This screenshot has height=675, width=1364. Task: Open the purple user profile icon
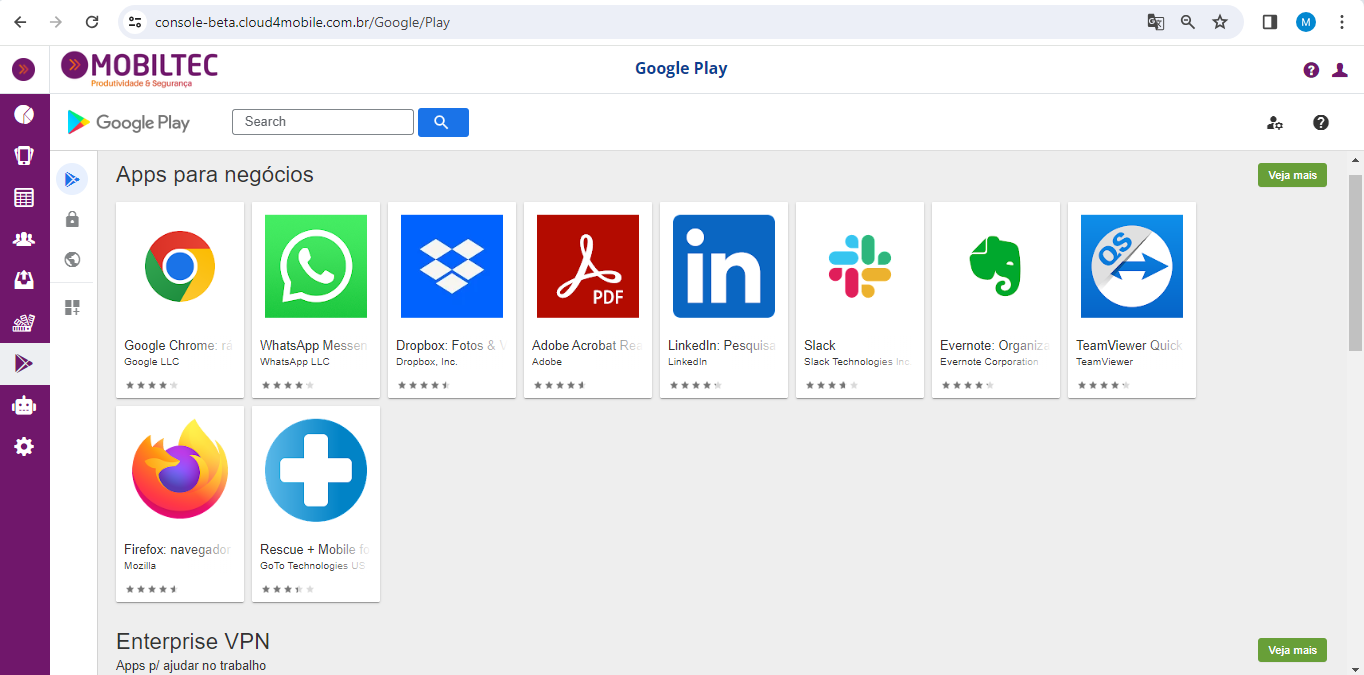pyautogui.click(x=1340, y=70)
